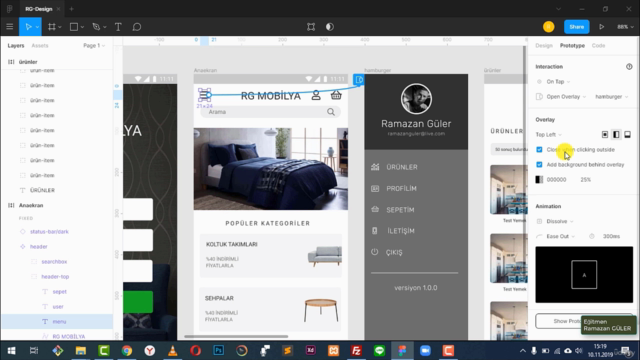
Task: Select the searchbox layer
Action: coord(54,262)
